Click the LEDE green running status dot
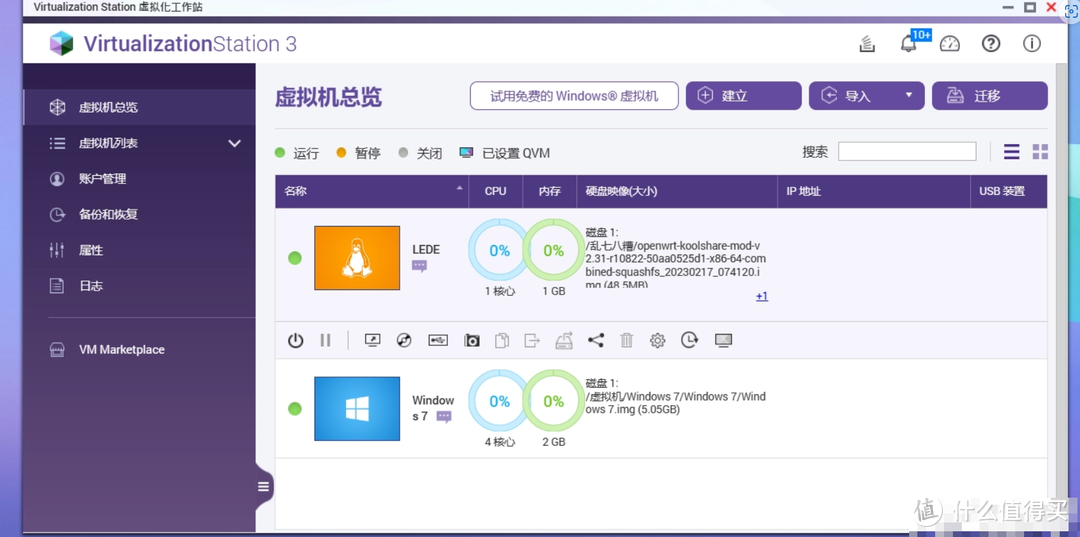 [295, 258]
